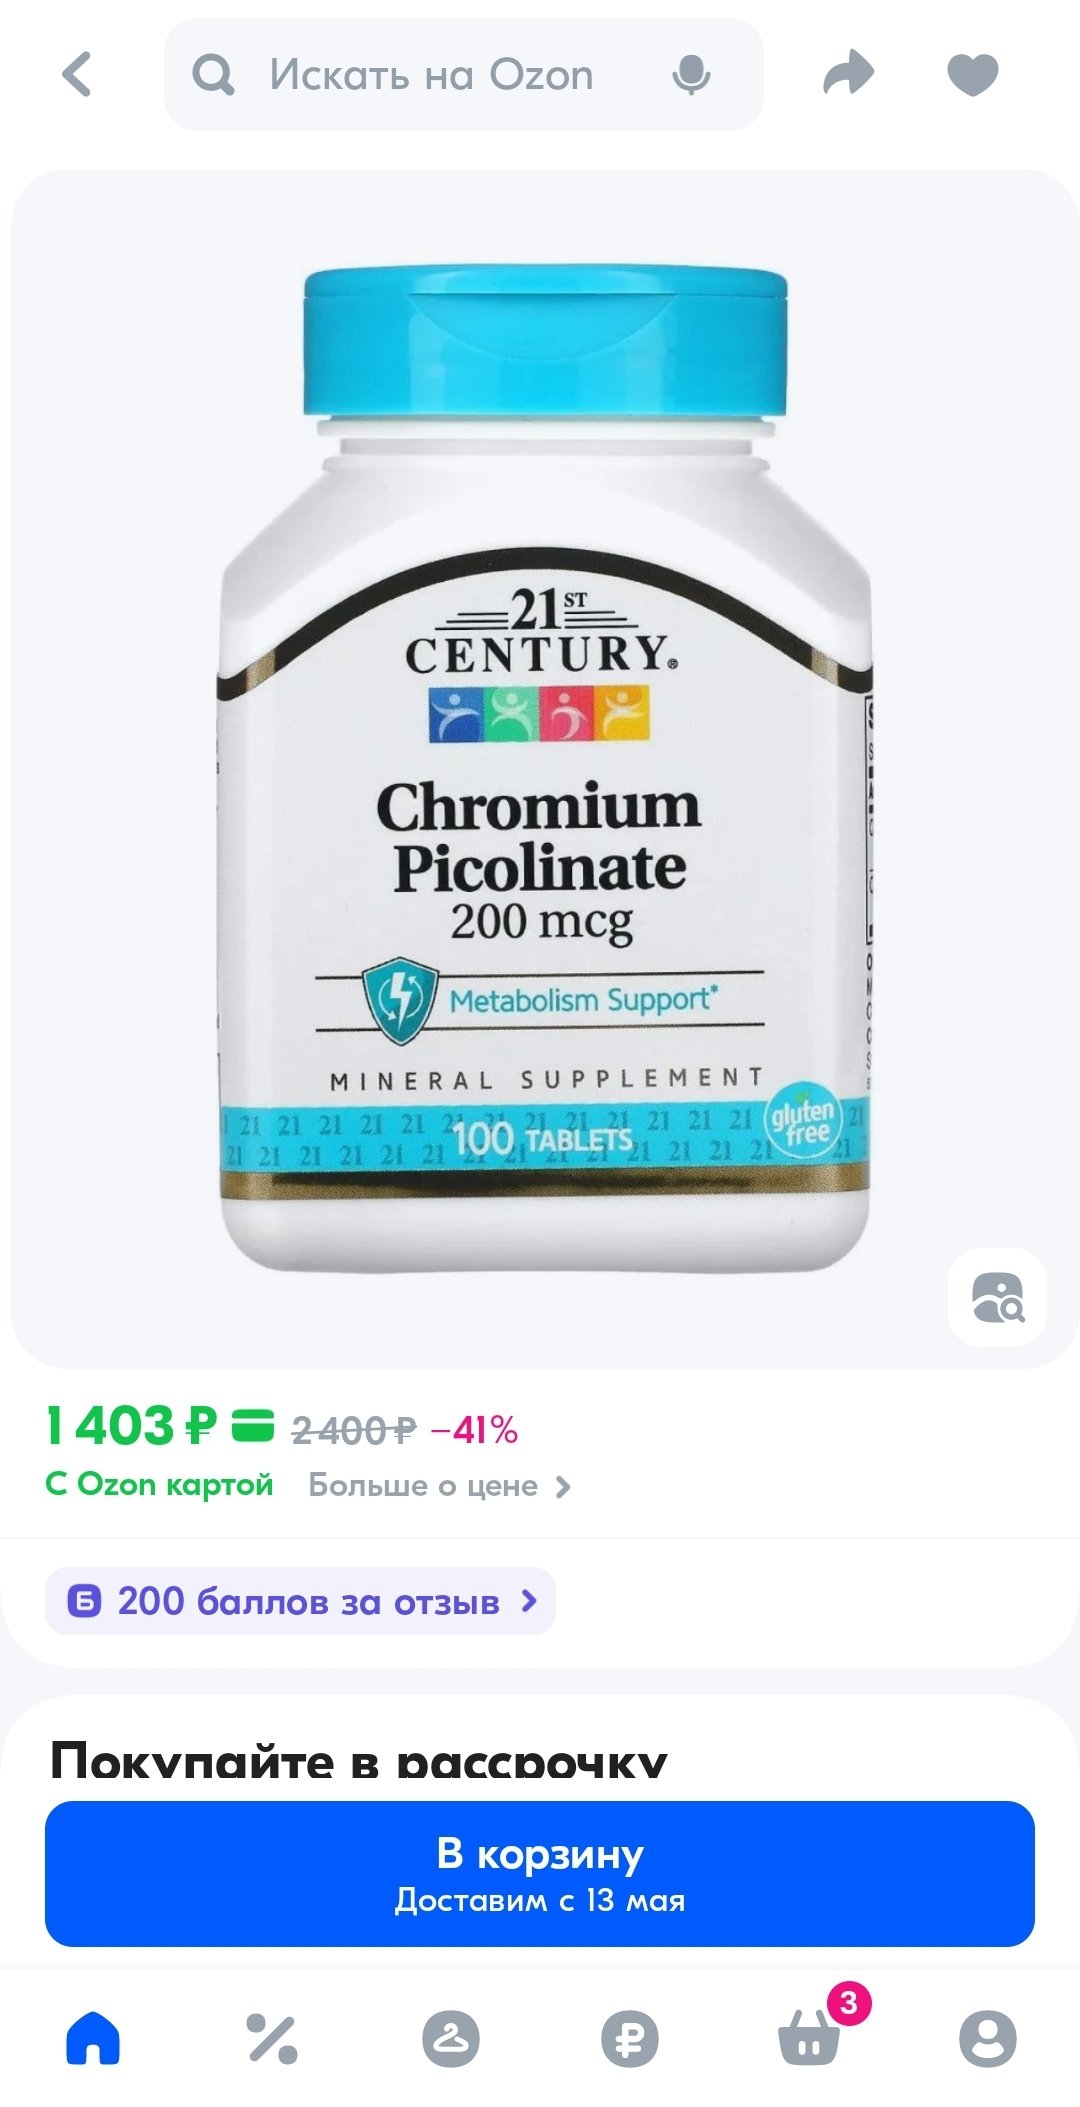
Task: Tap the find similar products icon
Action: coord(997,1297)
